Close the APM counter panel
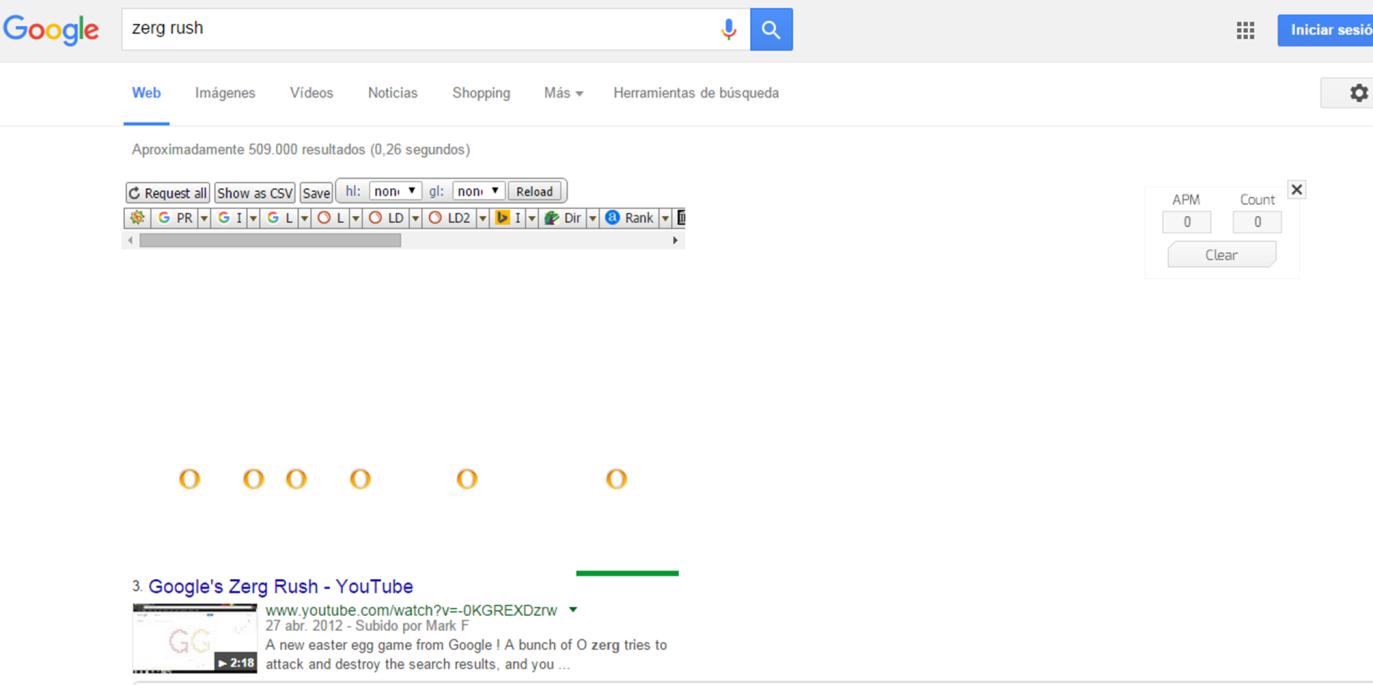 point(1297,190)
